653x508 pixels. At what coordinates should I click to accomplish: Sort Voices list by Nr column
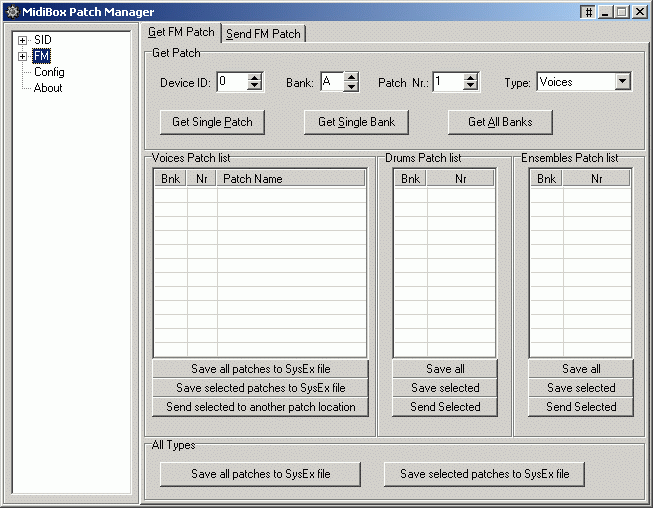pyautogui.click(x=202, y=179)
